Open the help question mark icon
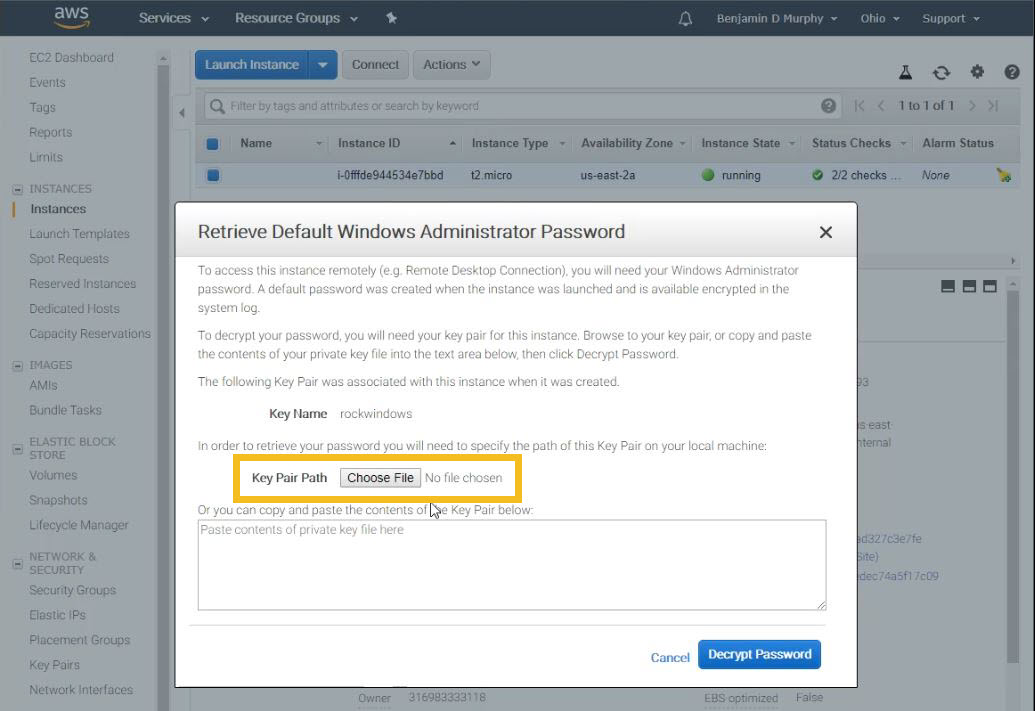Screen dimensions: 1035x711 pos(1012,71)
